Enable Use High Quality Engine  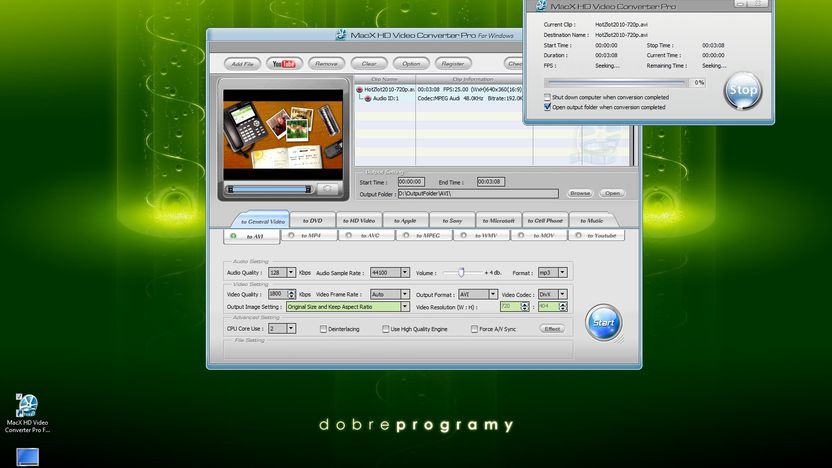(386, 329)
